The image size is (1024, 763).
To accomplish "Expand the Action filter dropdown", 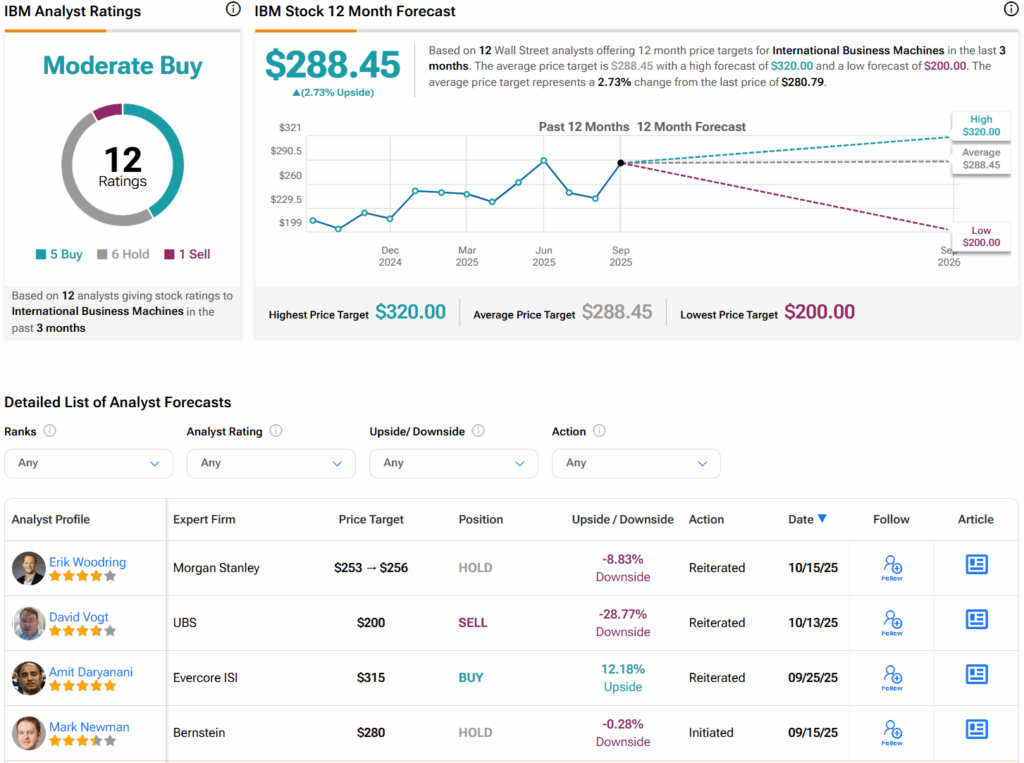I will [635, 463].
